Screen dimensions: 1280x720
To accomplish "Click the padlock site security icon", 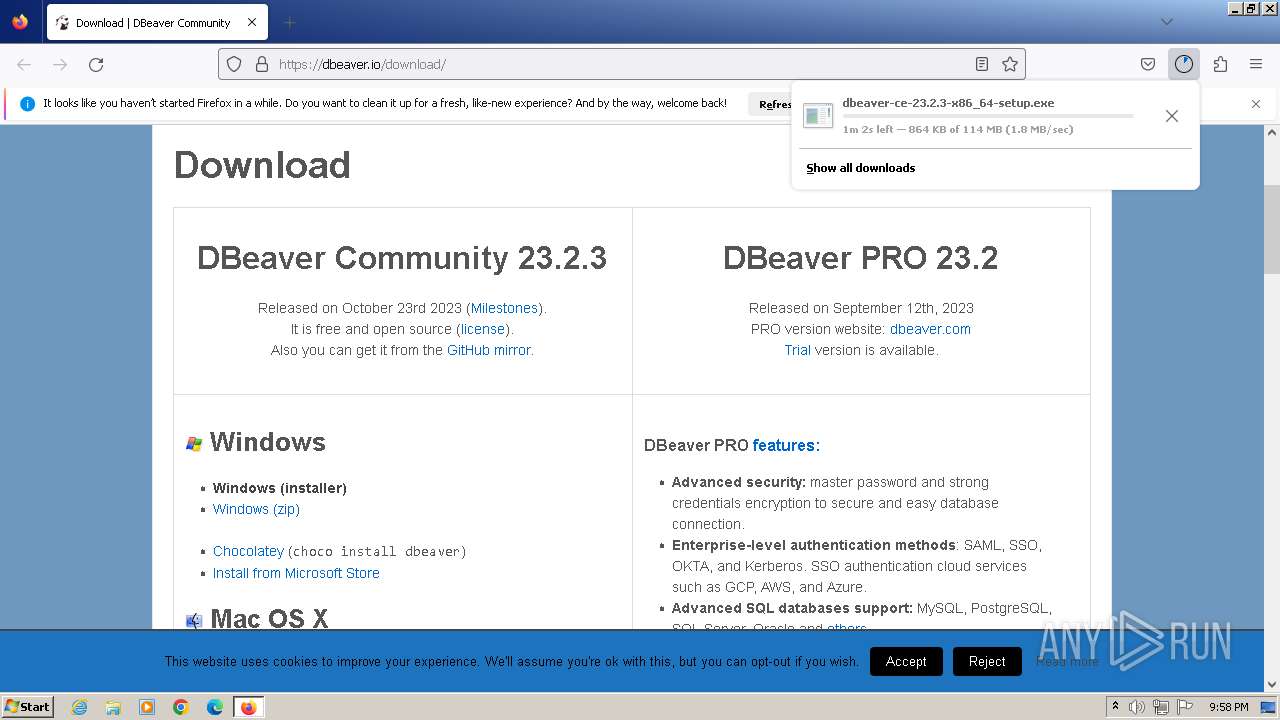I will [x=262, y=64].
